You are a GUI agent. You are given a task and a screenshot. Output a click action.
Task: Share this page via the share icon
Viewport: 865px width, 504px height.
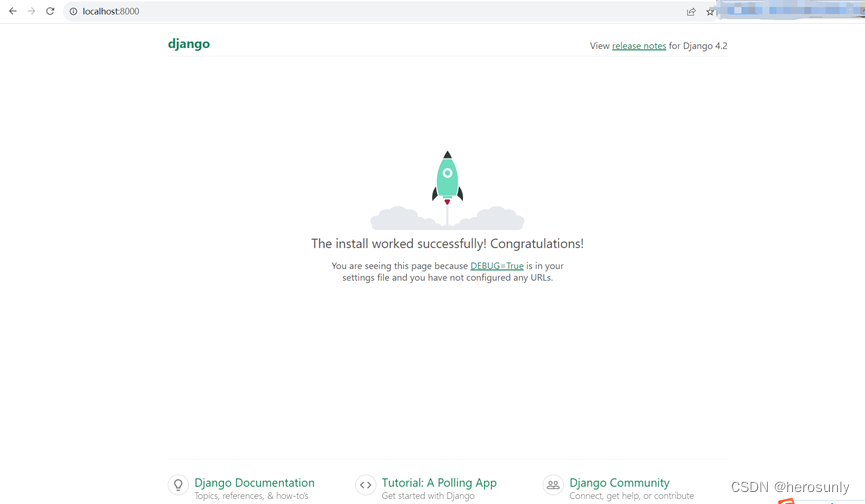691,12
